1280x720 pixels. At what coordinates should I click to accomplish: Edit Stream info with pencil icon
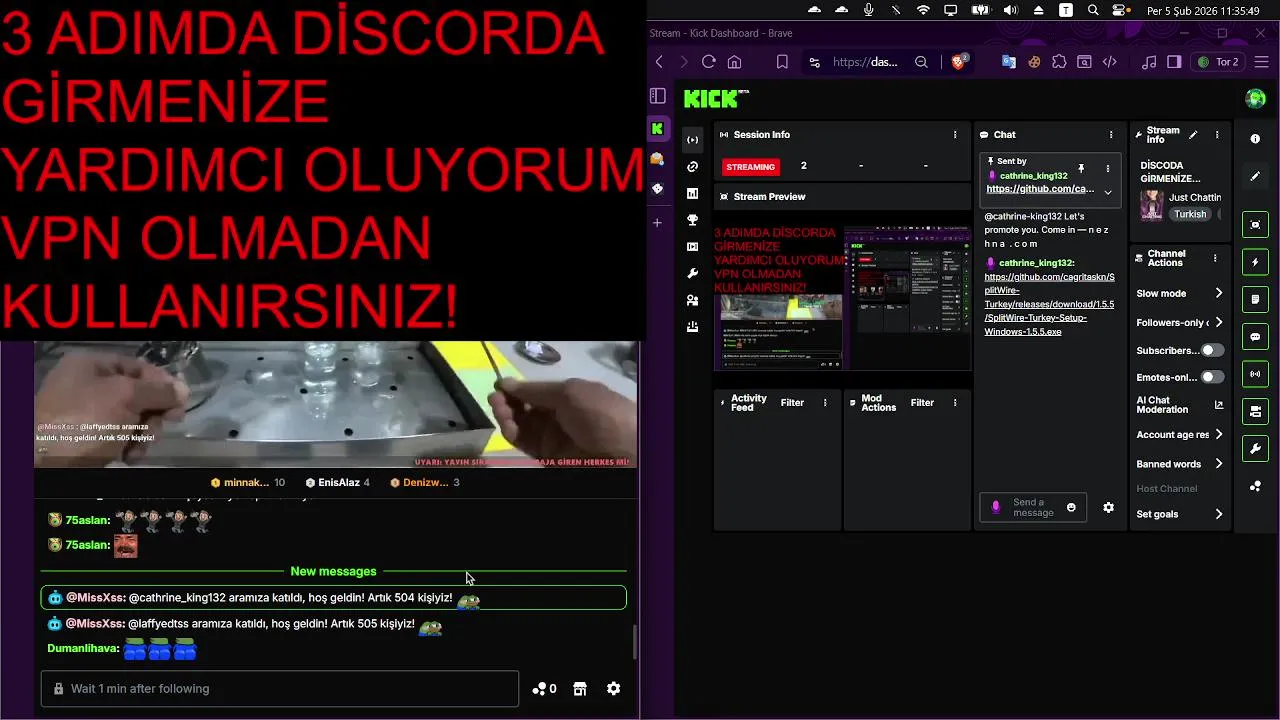1193,134
